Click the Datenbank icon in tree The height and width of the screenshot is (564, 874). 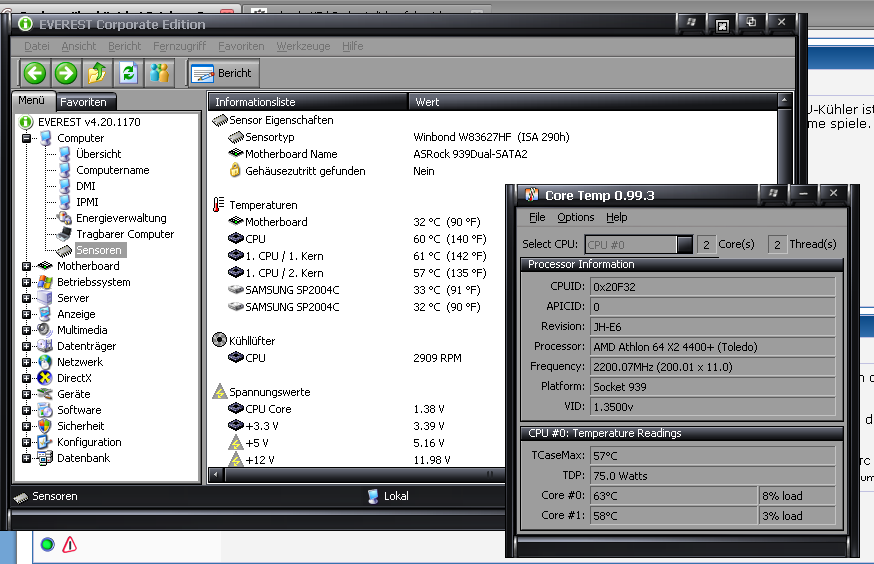pyautogui.click(x=45, y=458)
